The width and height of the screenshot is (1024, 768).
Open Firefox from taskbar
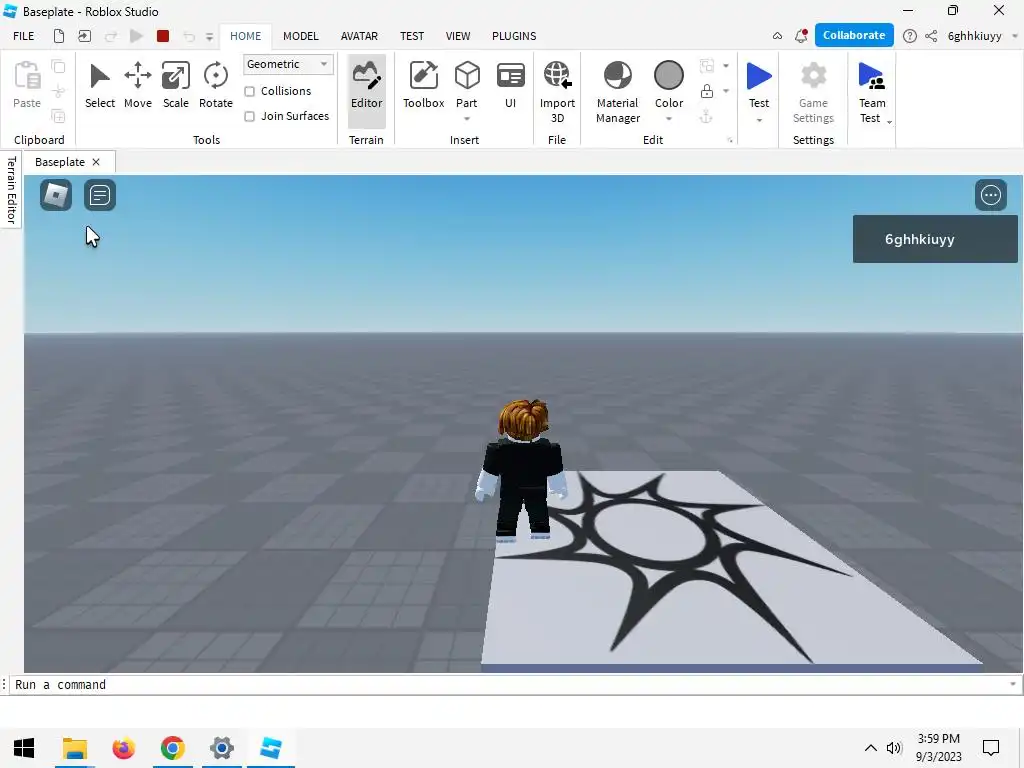pos(123,748)
